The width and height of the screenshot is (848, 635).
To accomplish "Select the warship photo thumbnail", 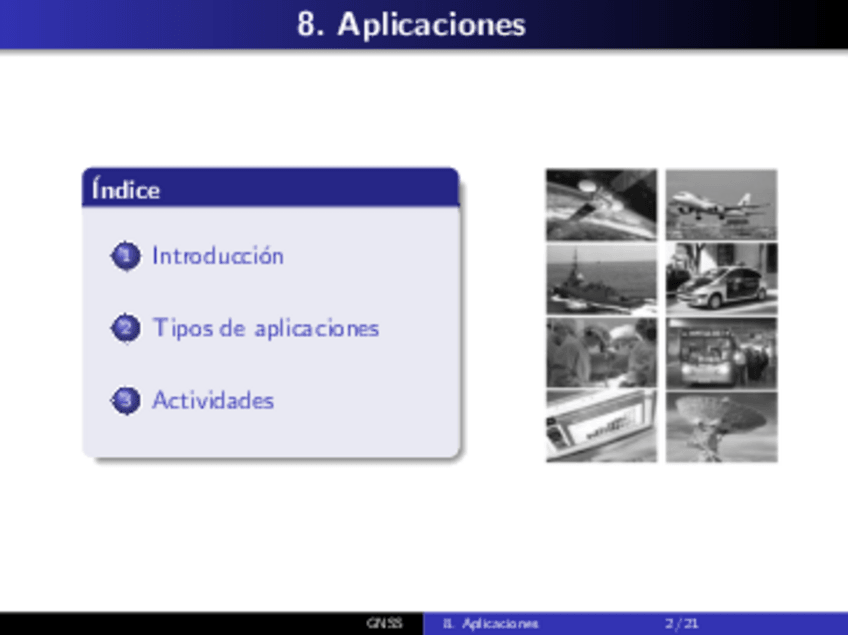I will pyautogui.click(x=601, y=279).
